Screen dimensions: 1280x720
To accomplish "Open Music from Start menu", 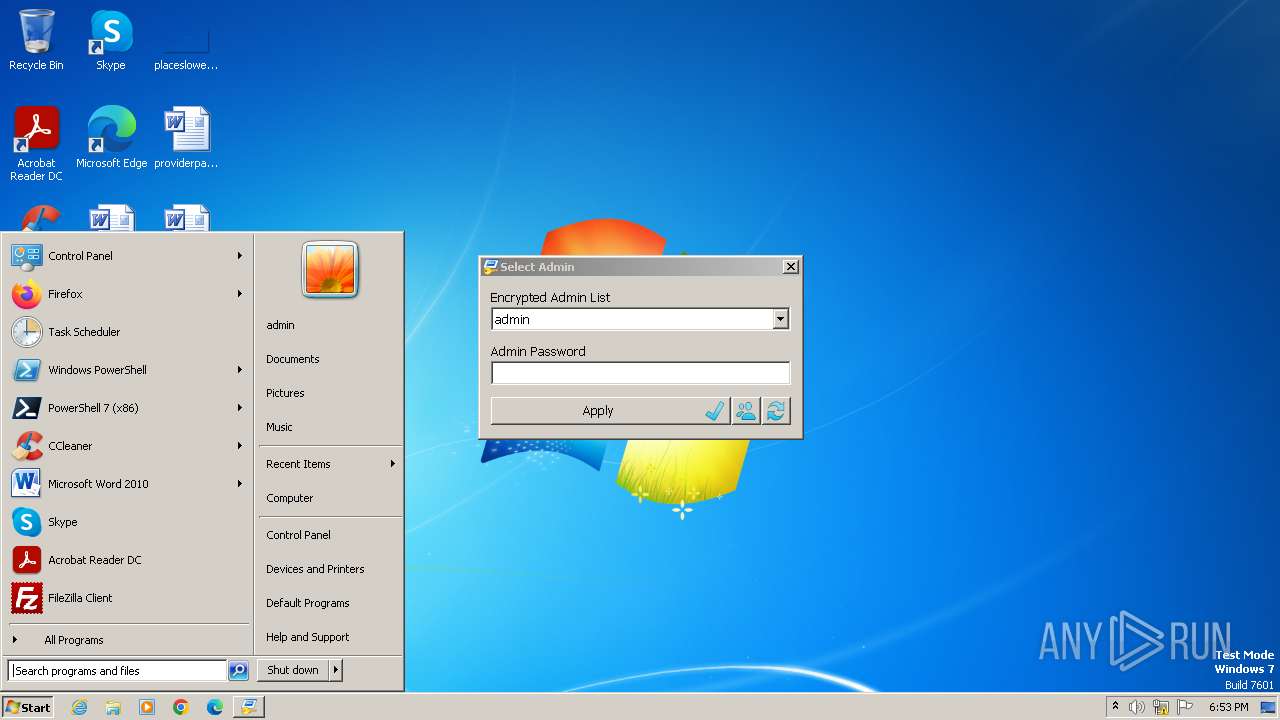I will coord(279,427).
